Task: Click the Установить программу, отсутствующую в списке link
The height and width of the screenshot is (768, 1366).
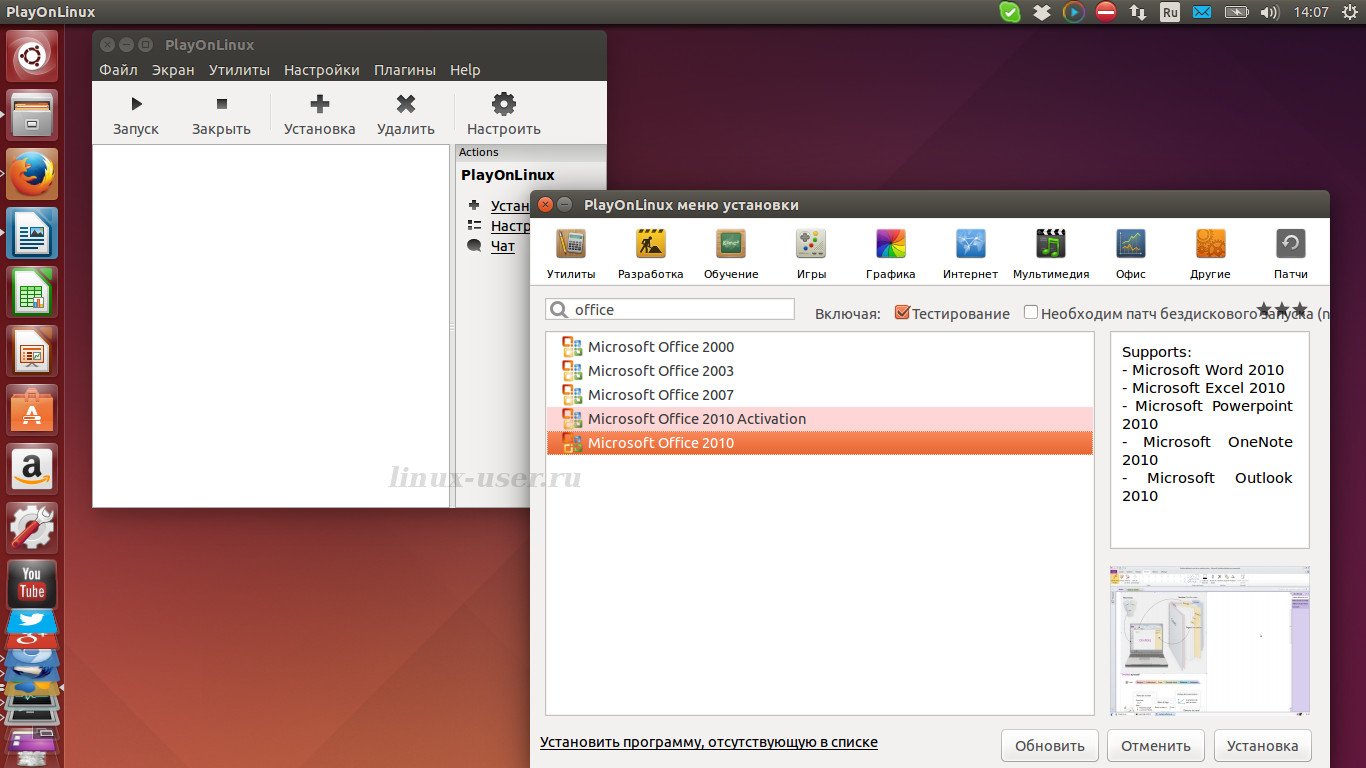Action: pos(709,742)
